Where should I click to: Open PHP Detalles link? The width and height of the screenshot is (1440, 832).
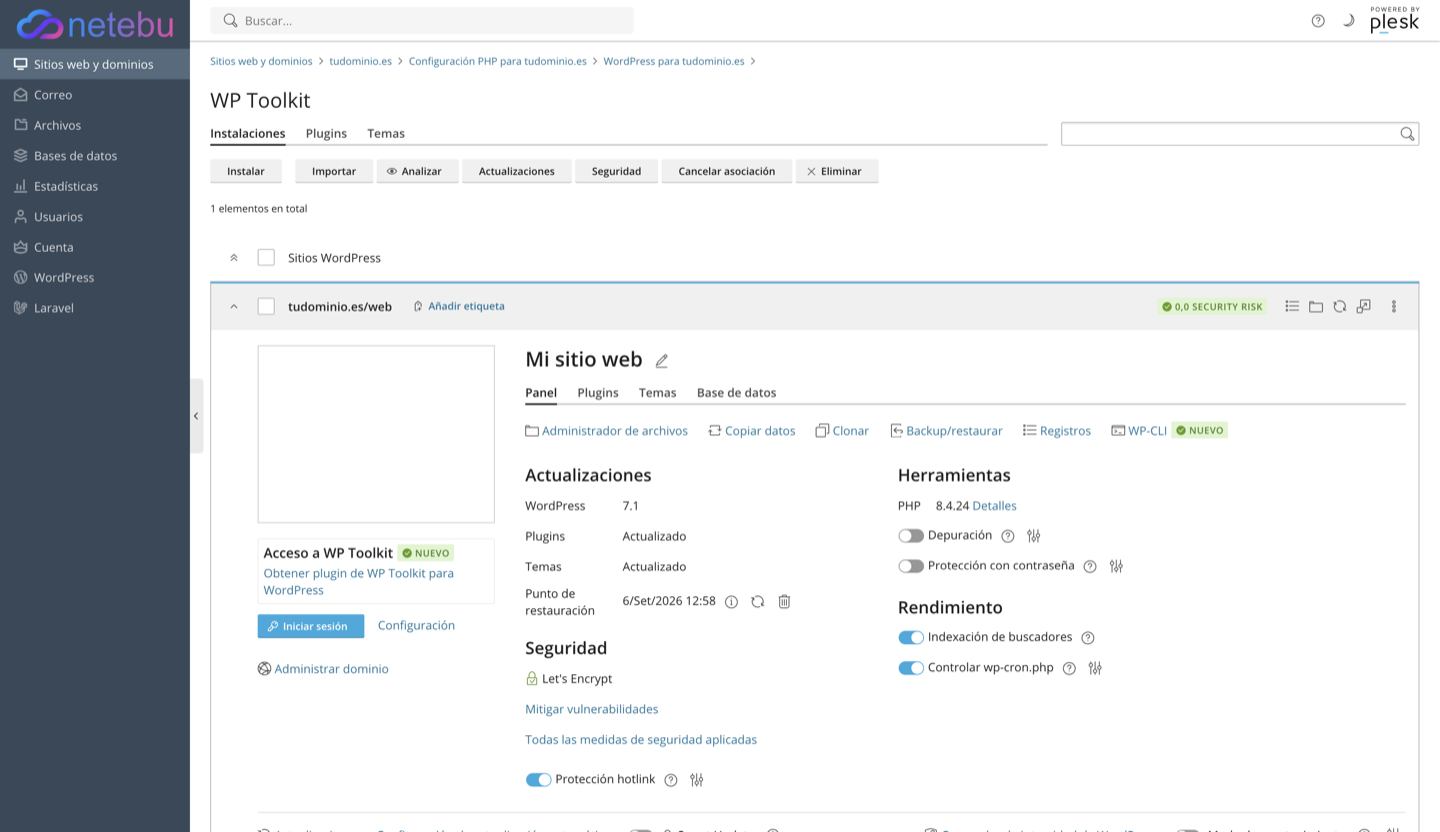[x=994, y=506]
